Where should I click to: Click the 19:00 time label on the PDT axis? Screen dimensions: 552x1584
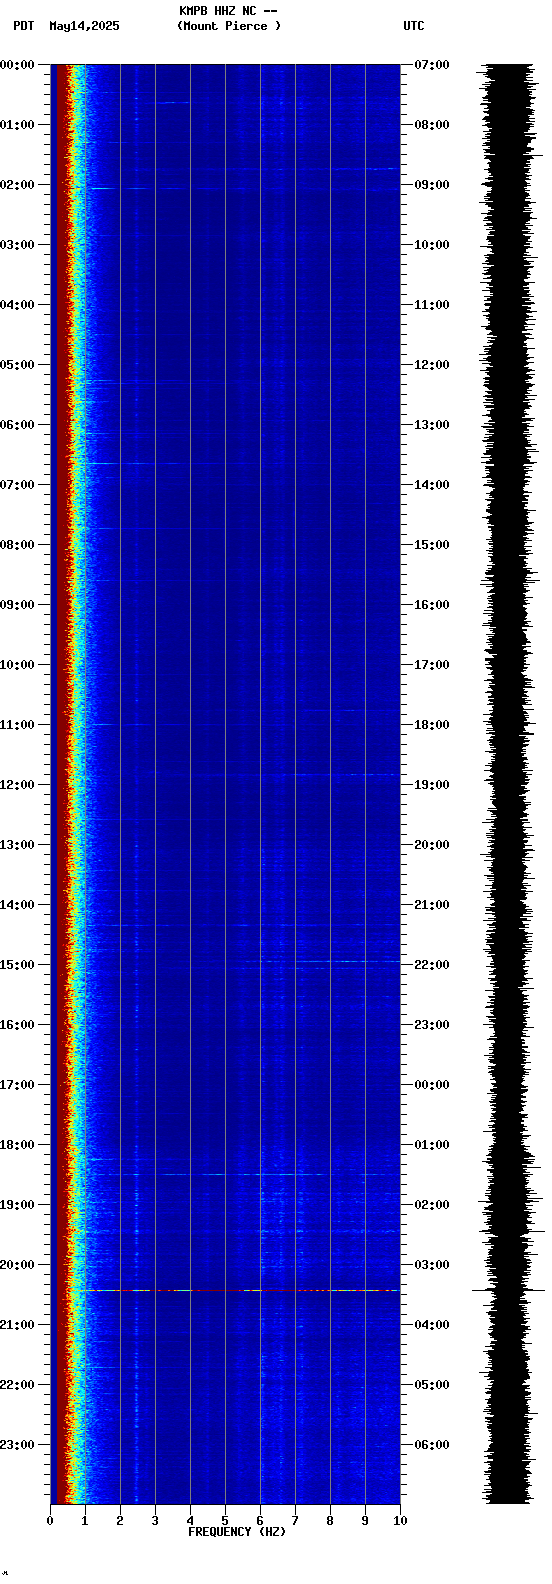coord(17,1205)
